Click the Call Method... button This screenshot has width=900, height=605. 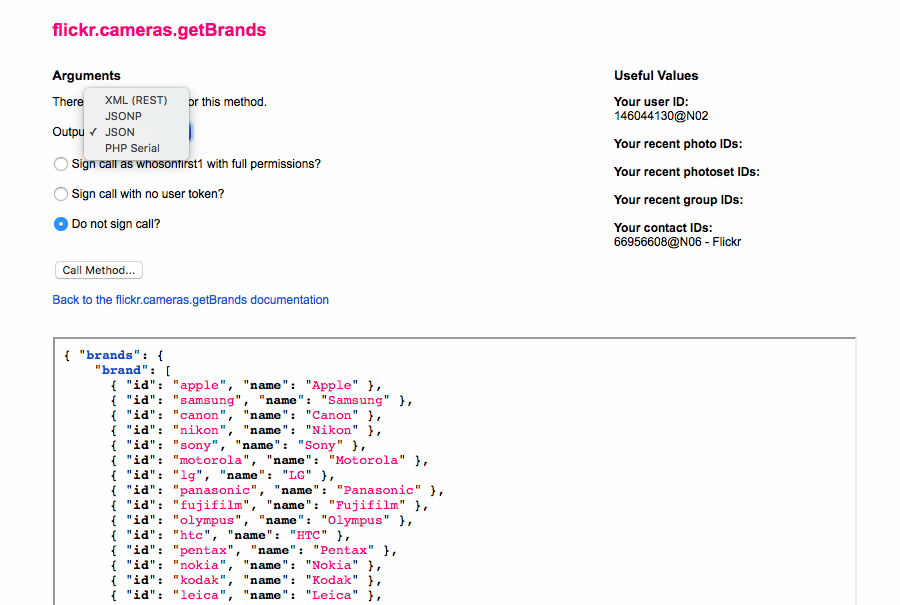coord(99,270)
